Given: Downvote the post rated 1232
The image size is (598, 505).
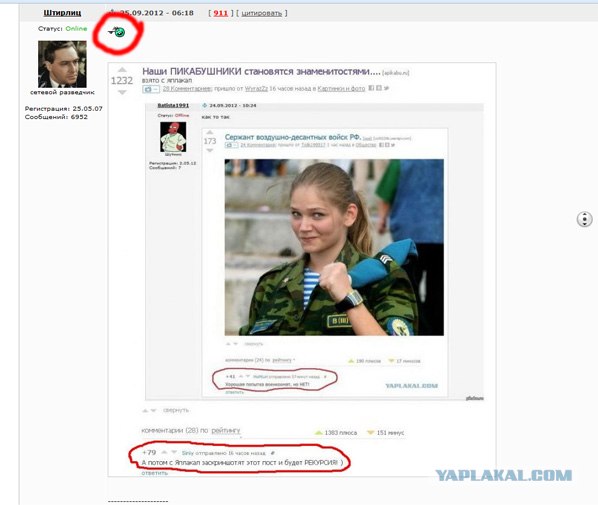Looking at the screenshot, I should tap(122, 92).
